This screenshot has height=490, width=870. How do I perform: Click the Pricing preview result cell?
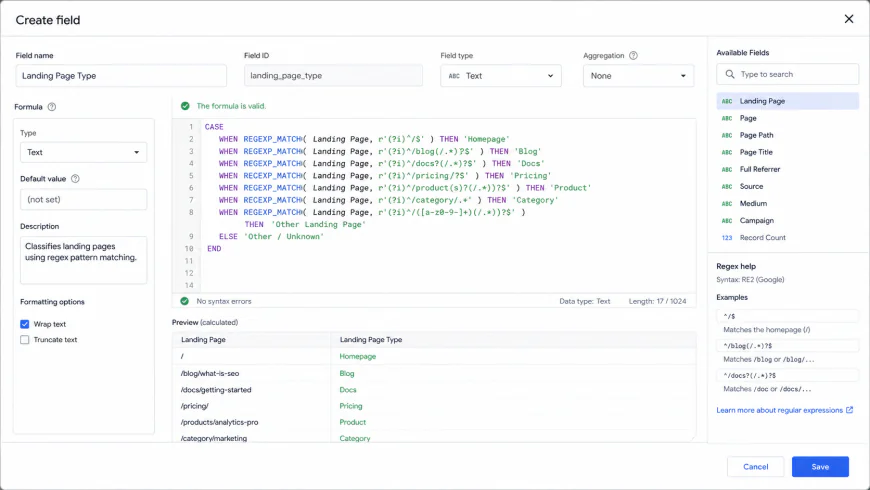click(x=351, y=406)
